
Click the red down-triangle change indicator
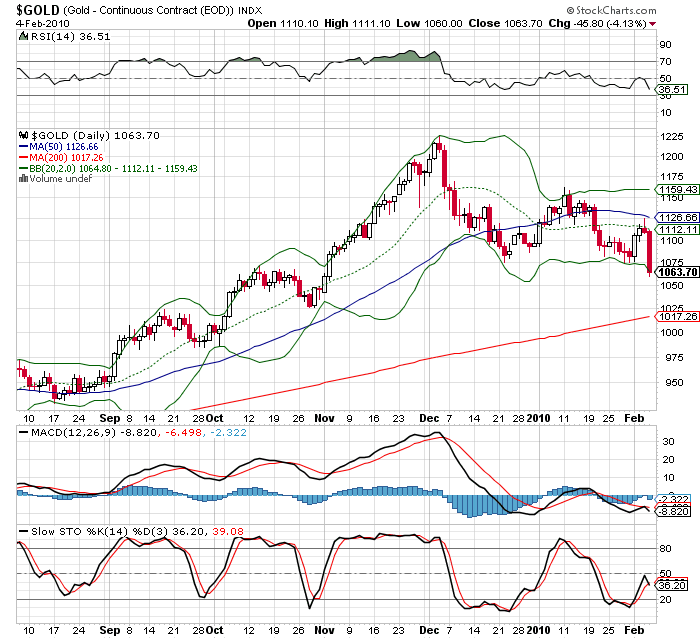pos(653,24)
